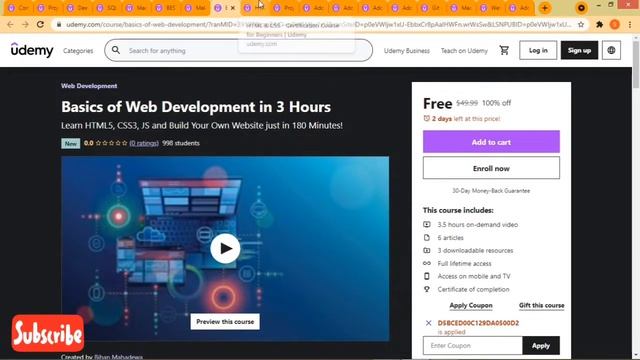This screenshot has height=360, width=640.
Task: Click the Enter Coupon input field
Action: 473,345
